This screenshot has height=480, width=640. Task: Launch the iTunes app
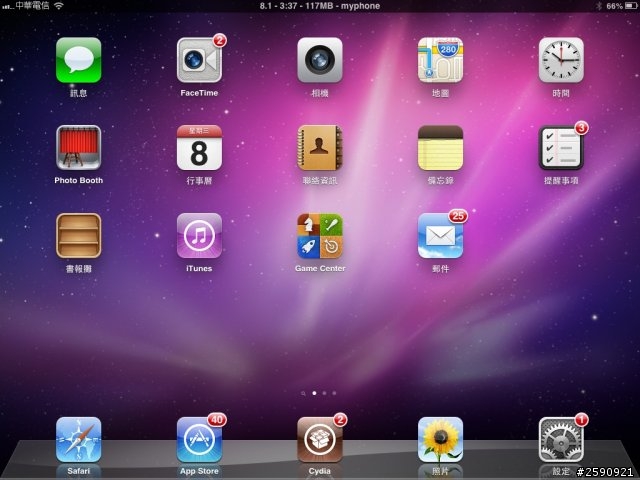point(199,235)
